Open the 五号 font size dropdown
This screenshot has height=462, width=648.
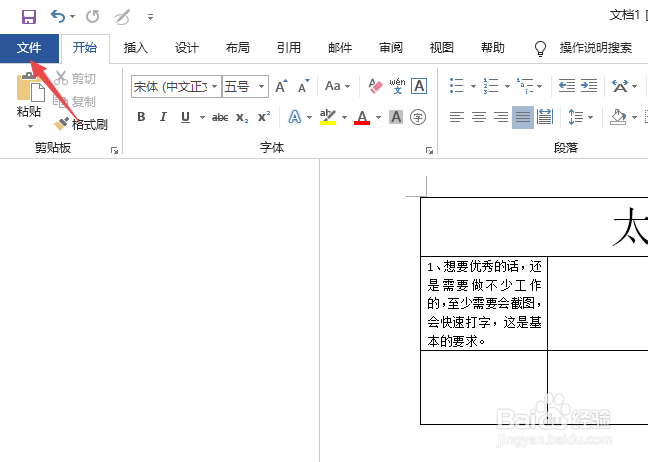point(261,86)
